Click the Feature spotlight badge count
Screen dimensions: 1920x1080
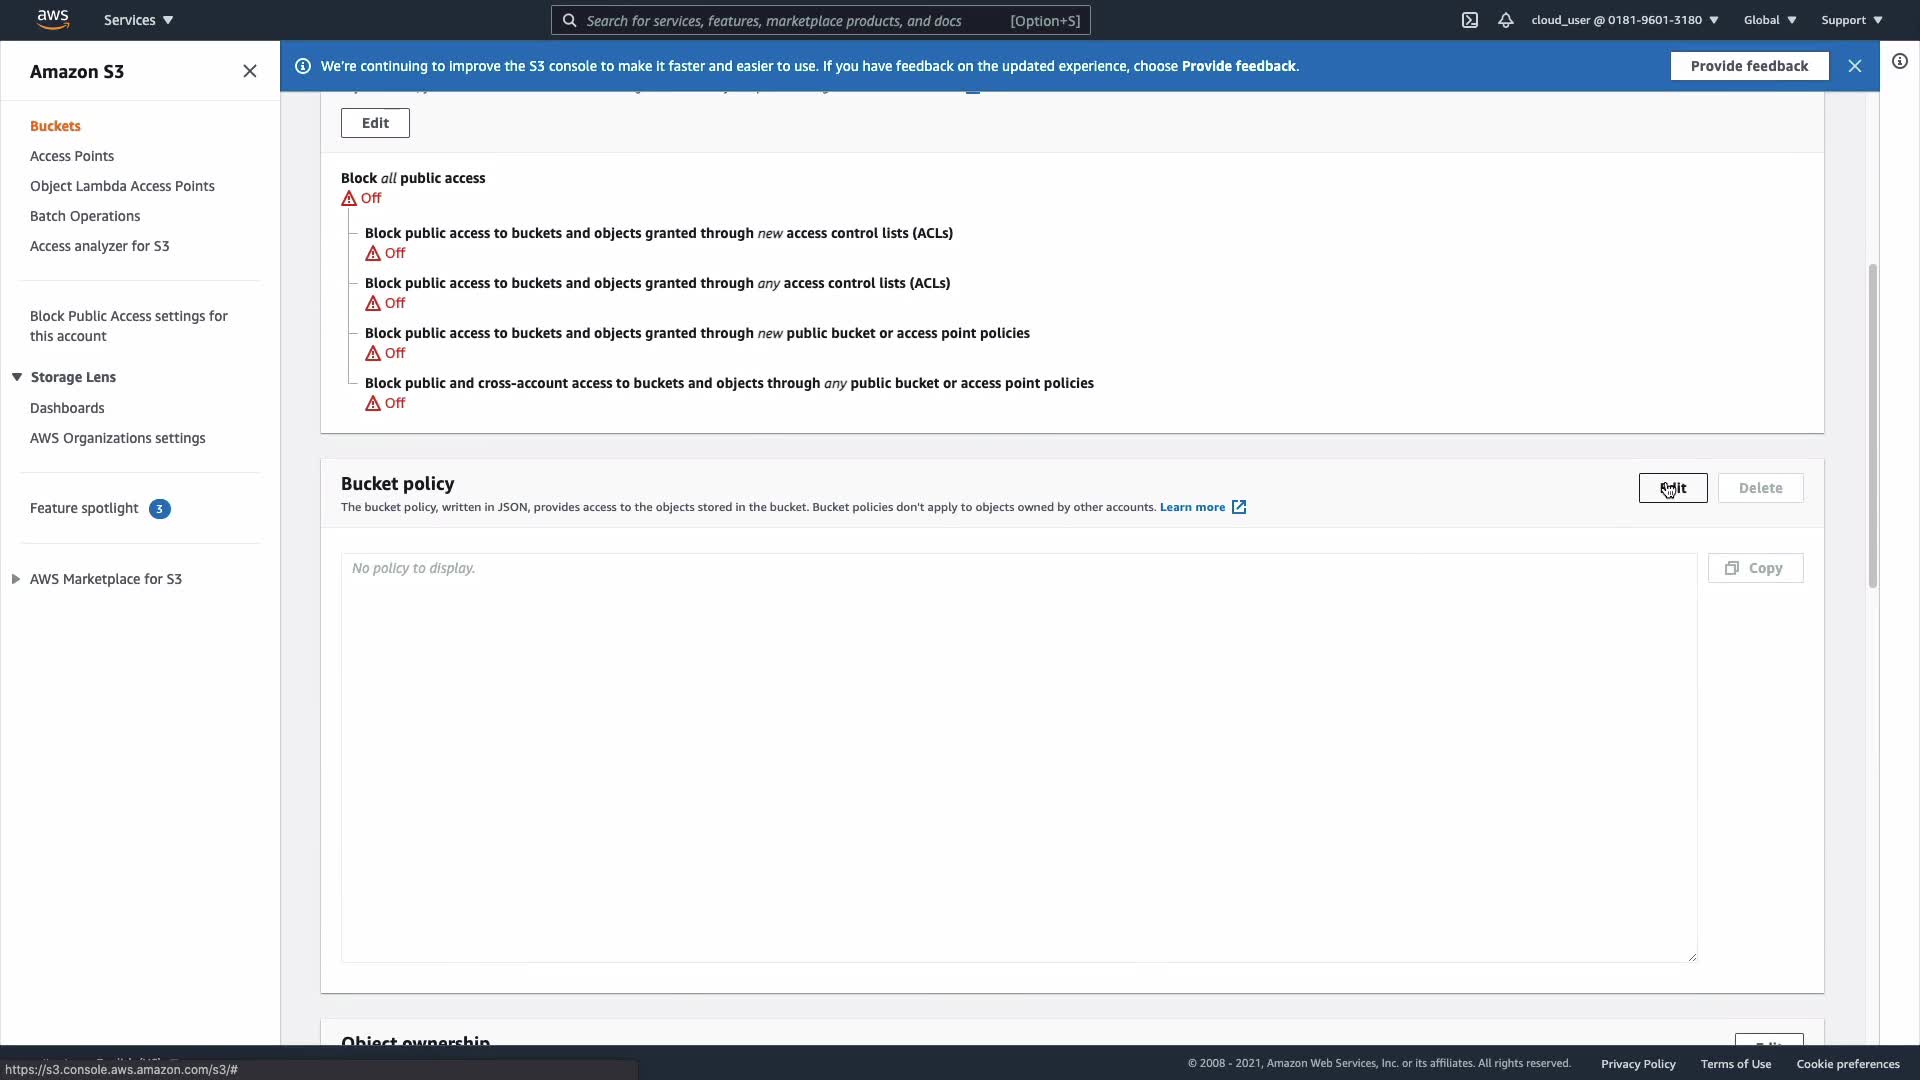(x=159, y=509)
